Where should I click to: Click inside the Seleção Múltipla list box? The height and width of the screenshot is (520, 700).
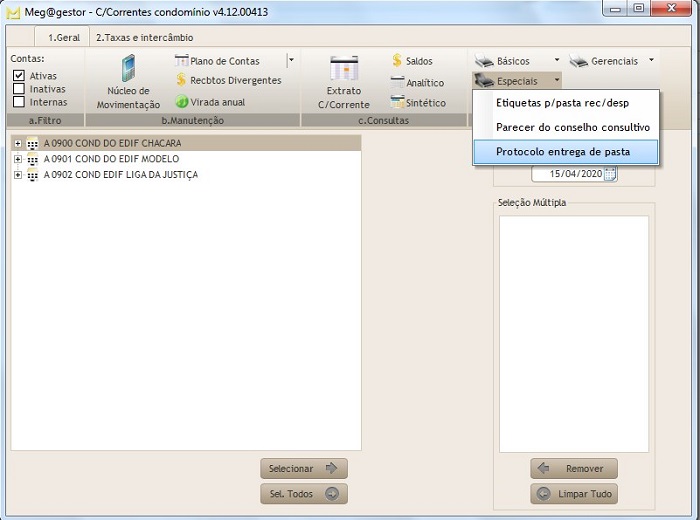click(x=574, y=334)
